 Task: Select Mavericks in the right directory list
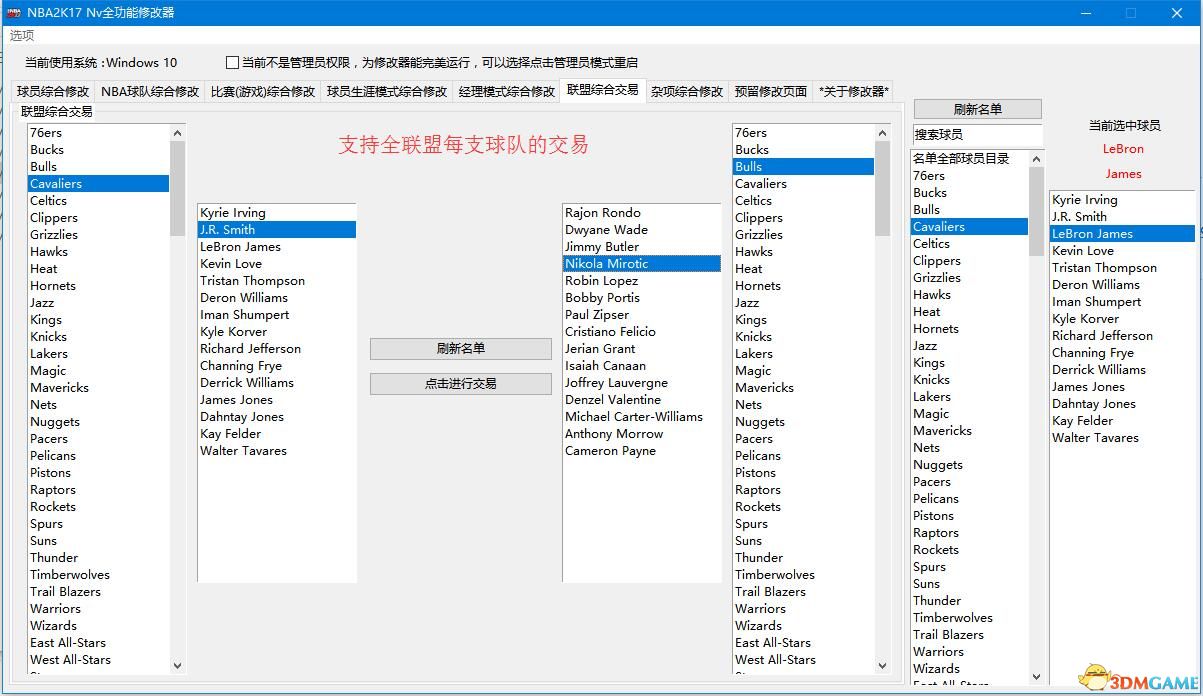coord(969,431)
